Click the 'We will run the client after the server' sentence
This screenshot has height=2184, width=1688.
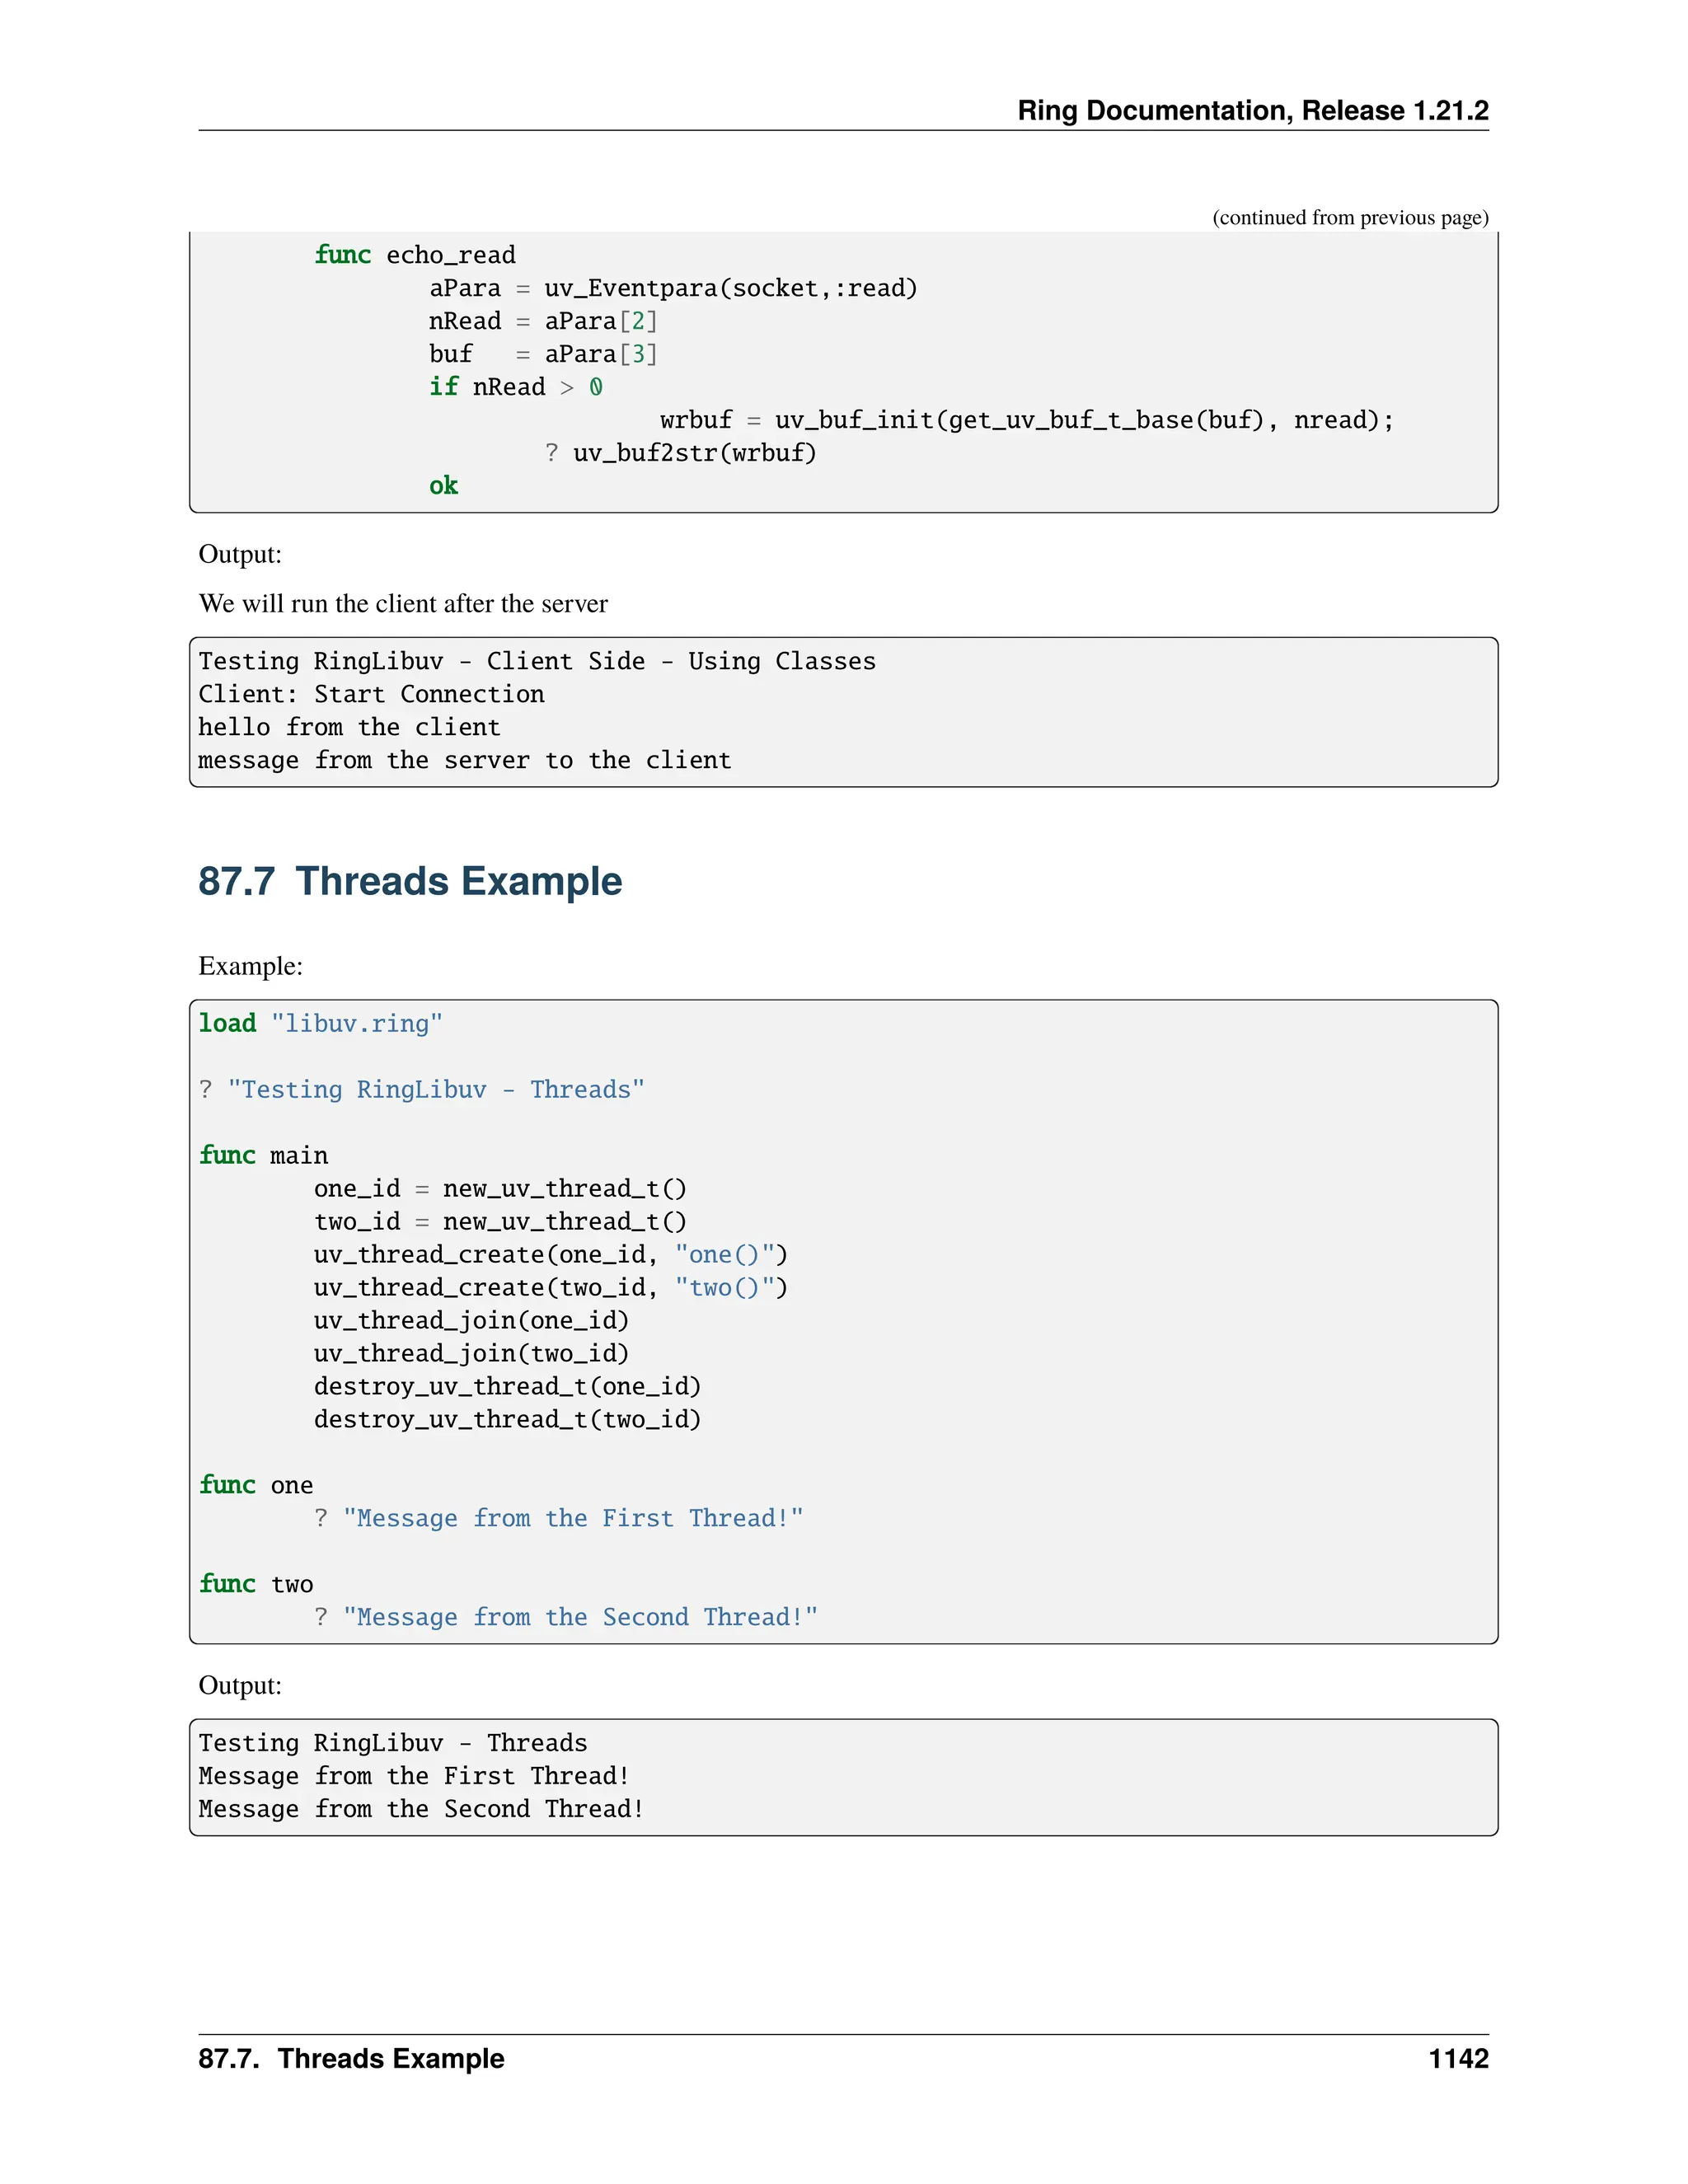coord(403,603)
